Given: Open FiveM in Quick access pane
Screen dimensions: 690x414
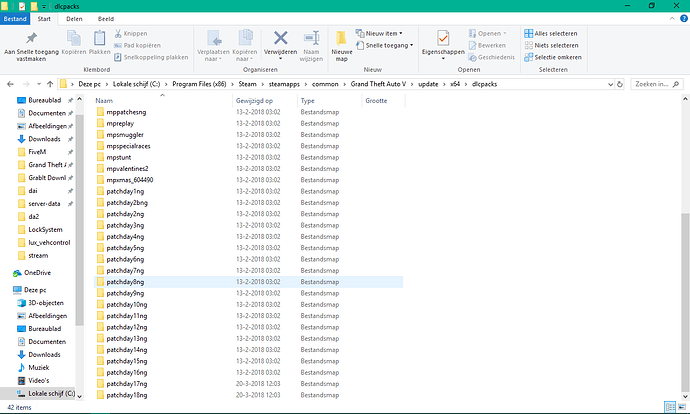Looking at the screenshot, I should pos(33,152).
